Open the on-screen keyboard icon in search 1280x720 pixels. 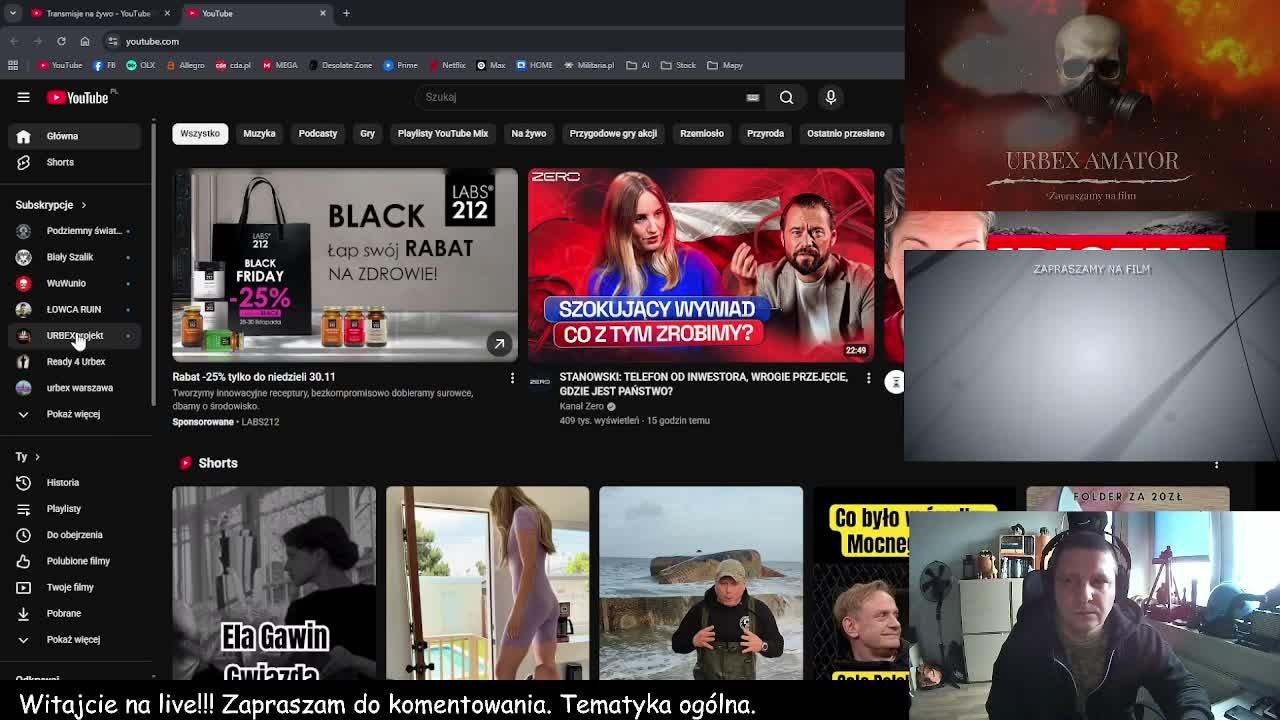[x=752, y=98]
